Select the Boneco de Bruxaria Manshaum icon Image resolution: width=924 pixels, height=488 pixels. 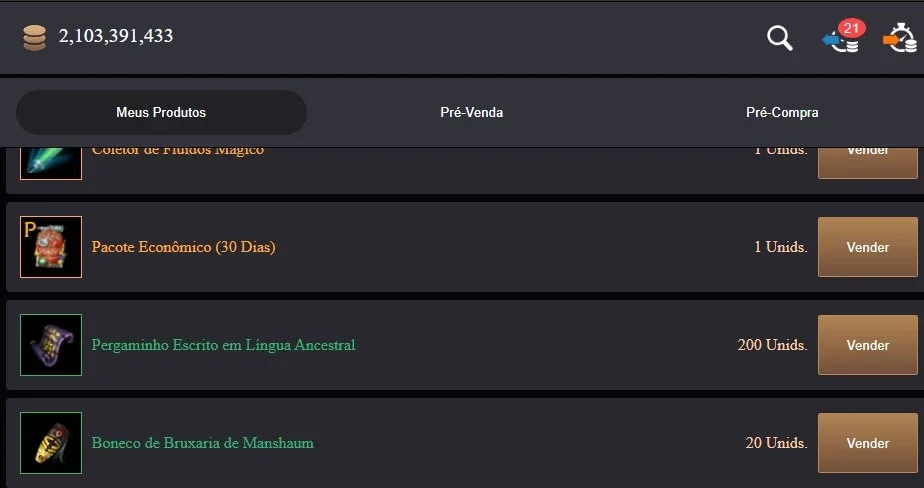tap(51, 443)
